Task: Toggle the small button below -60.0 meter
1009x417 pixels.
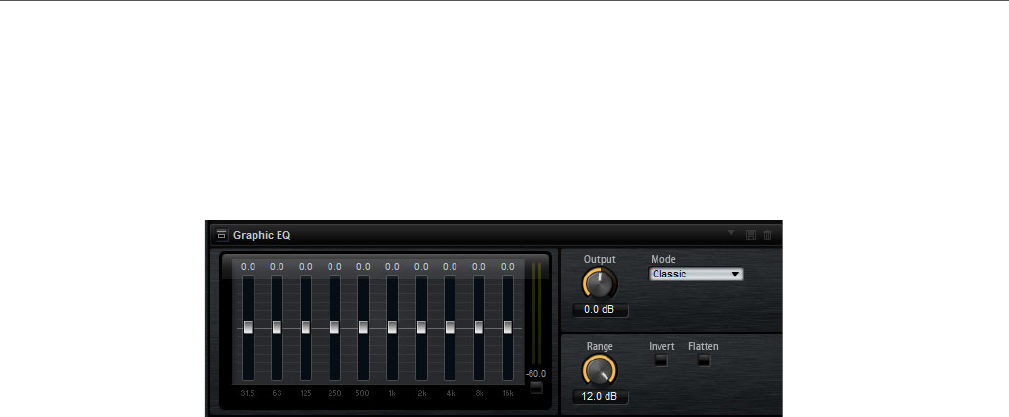Action: (x=536, y=387)
